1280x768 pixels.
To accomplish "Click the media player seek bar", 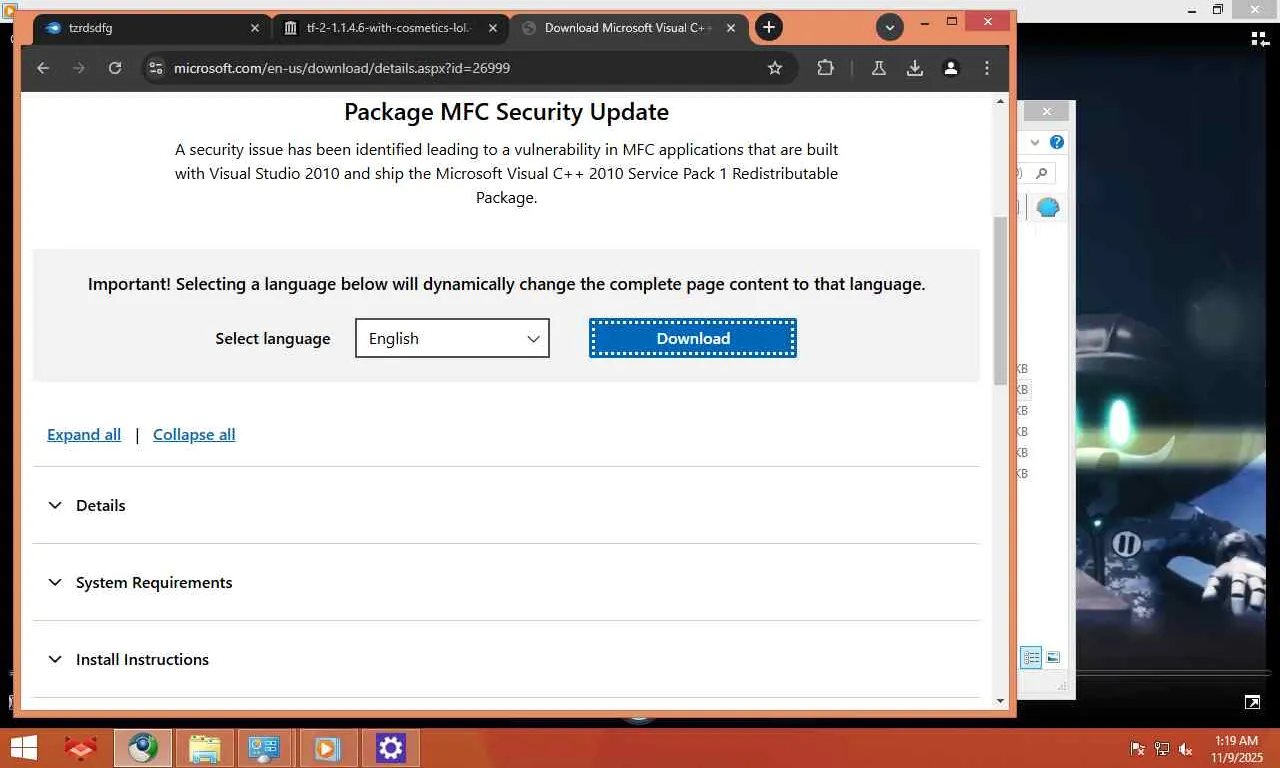I will 1175,673.
